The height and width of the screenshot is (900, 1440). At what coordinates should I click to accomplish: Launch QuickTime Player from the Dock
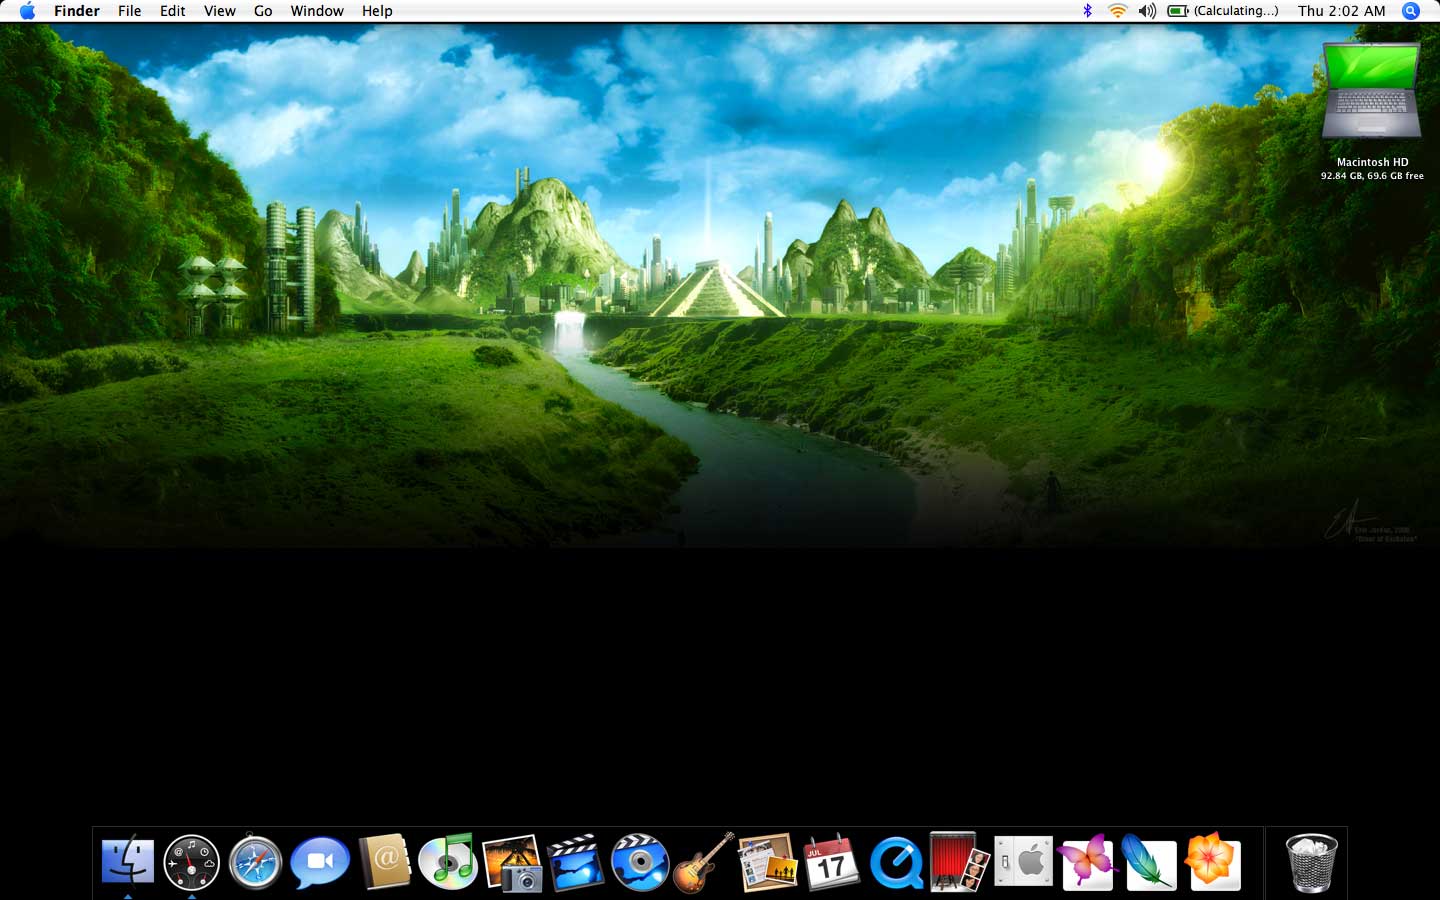point(896,862)
